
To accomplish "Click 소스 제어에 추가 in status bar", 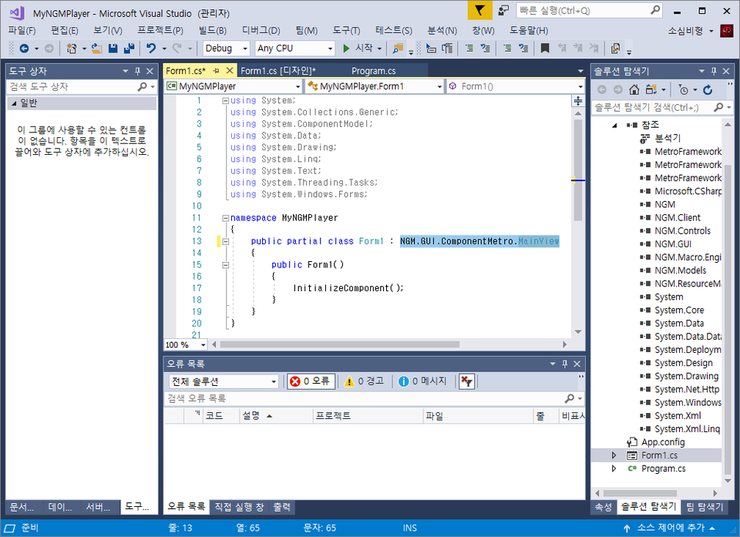I will pos(670,528).
